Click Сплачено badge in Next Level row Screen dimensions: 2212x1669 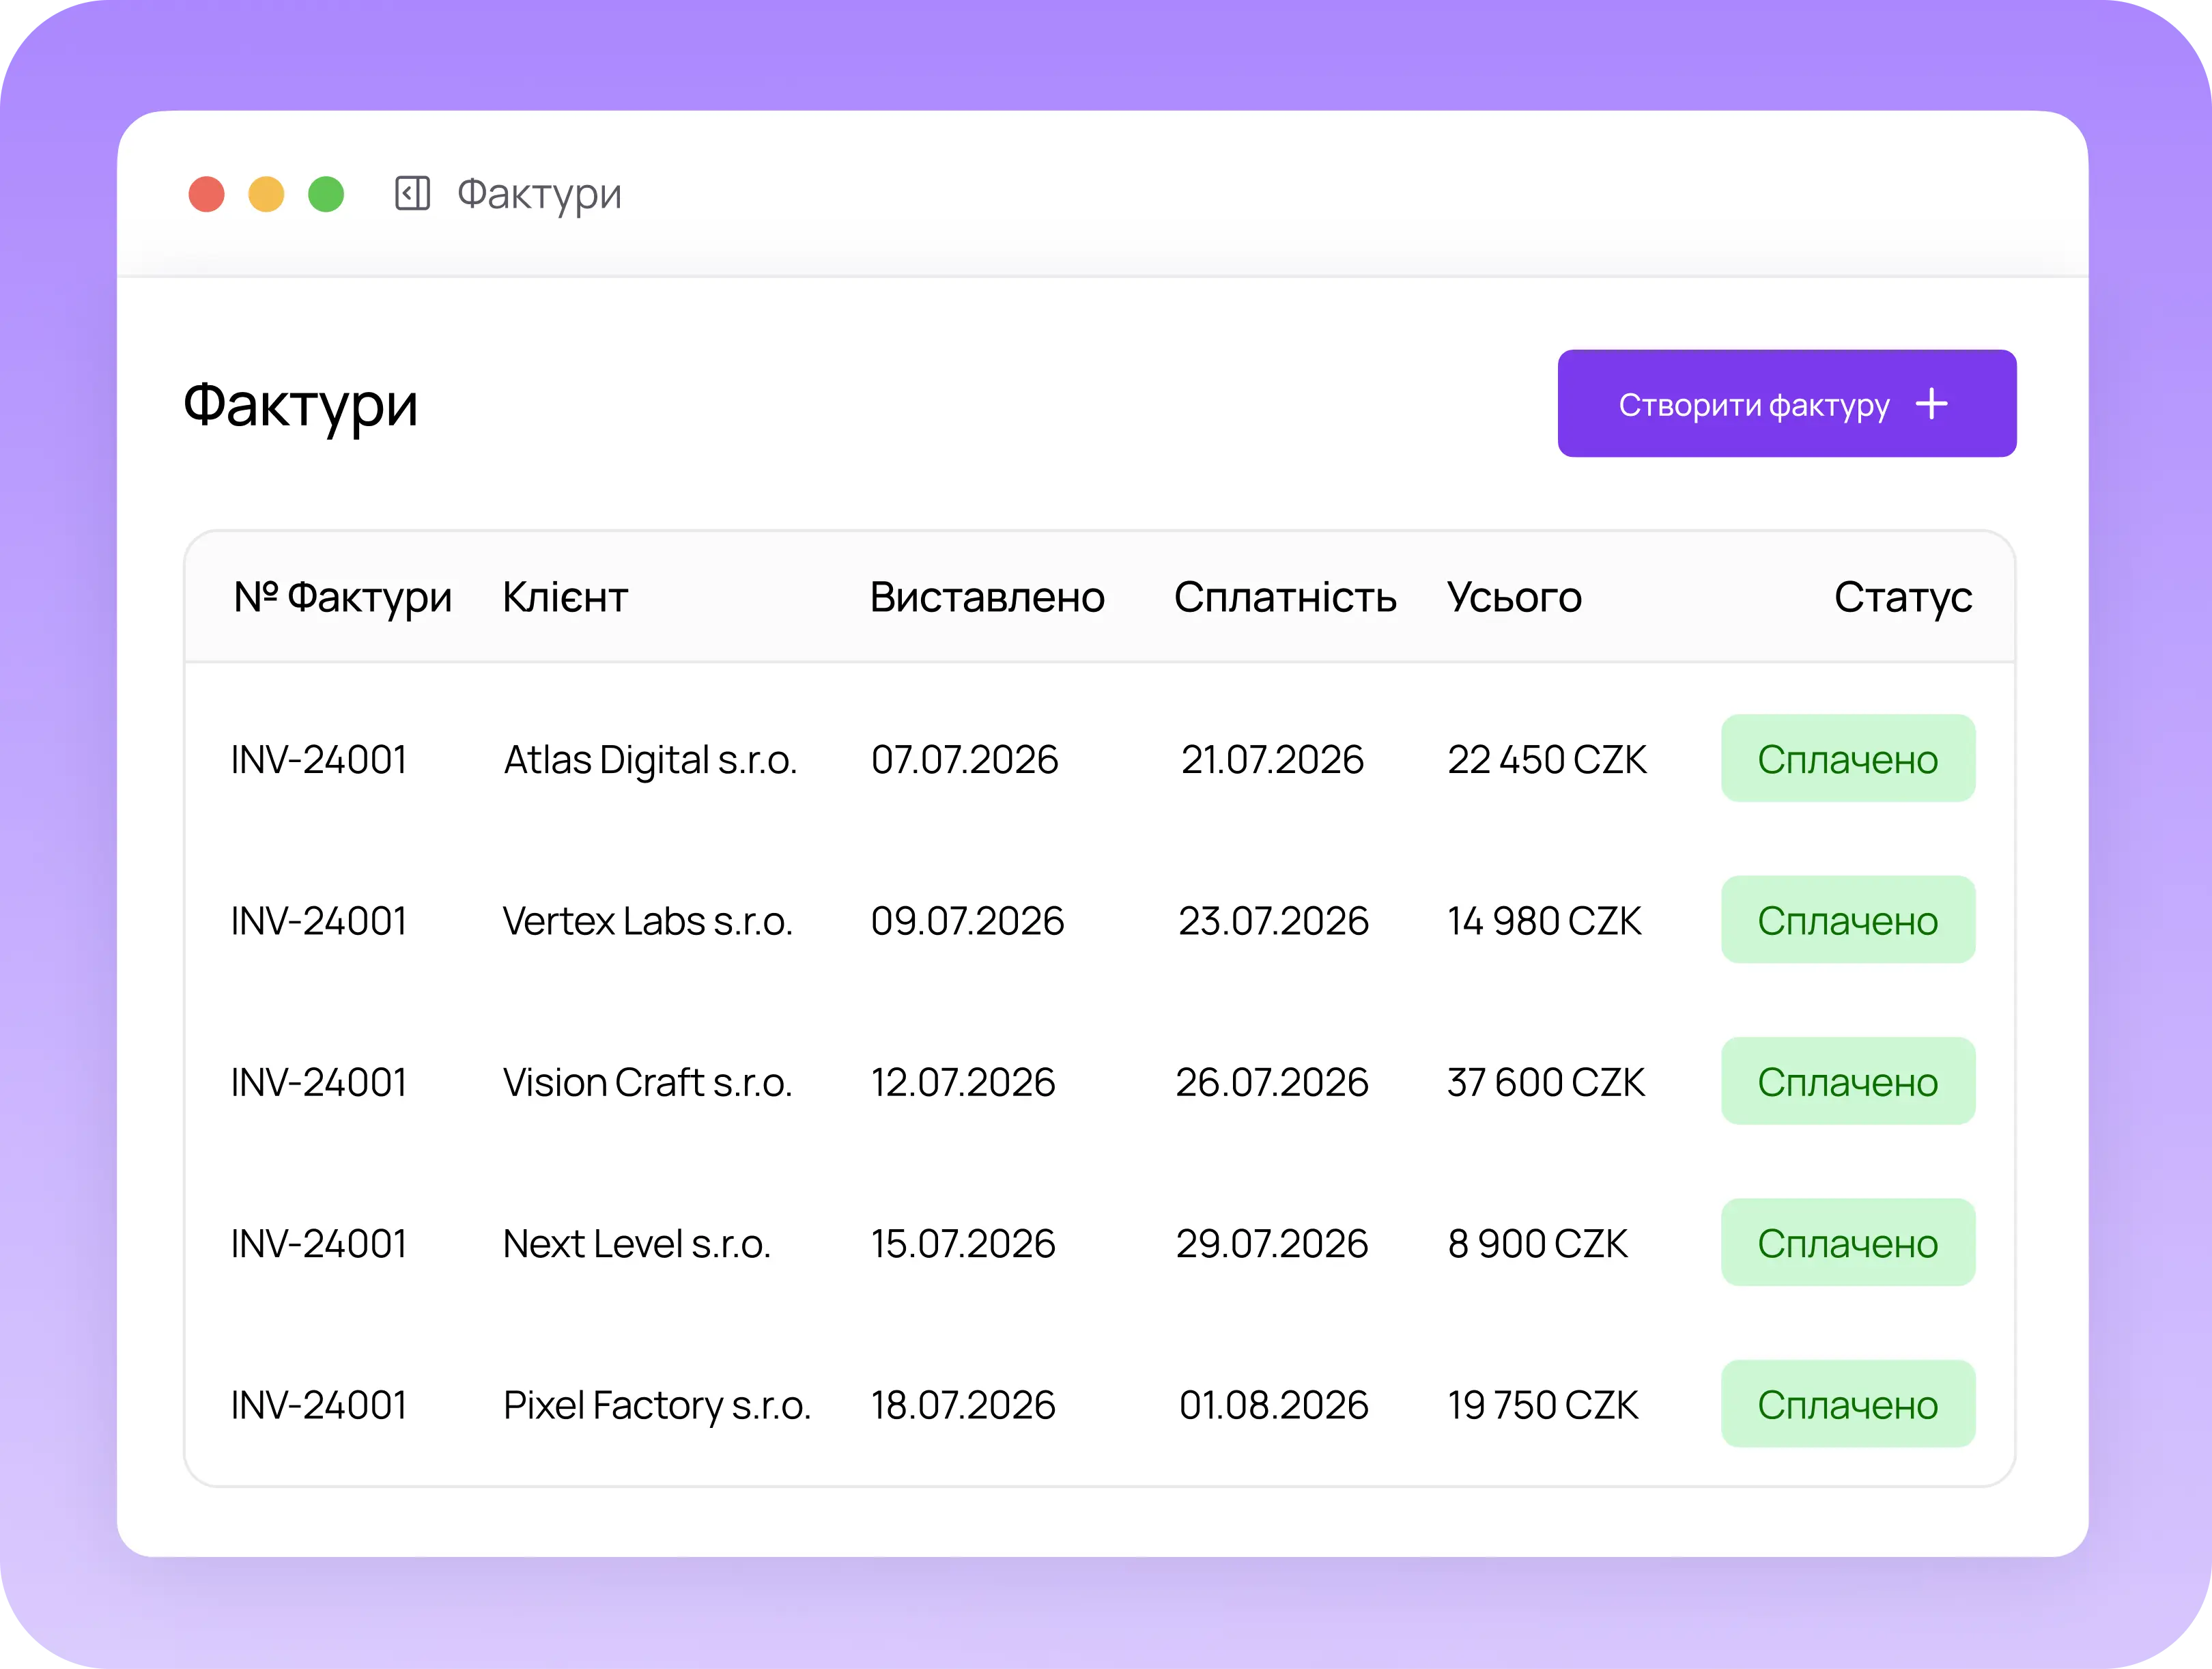(1848, 1242)
